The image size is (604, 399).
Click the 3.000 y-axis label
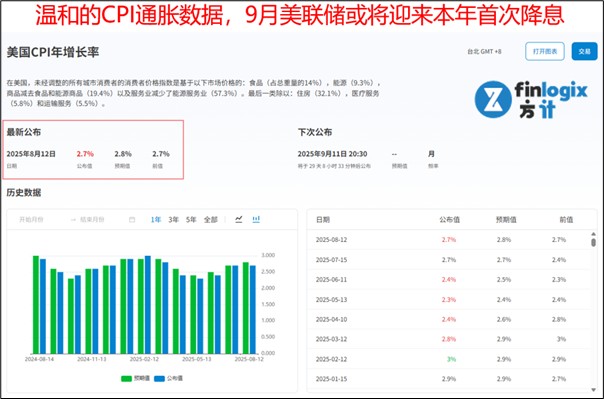268,255
